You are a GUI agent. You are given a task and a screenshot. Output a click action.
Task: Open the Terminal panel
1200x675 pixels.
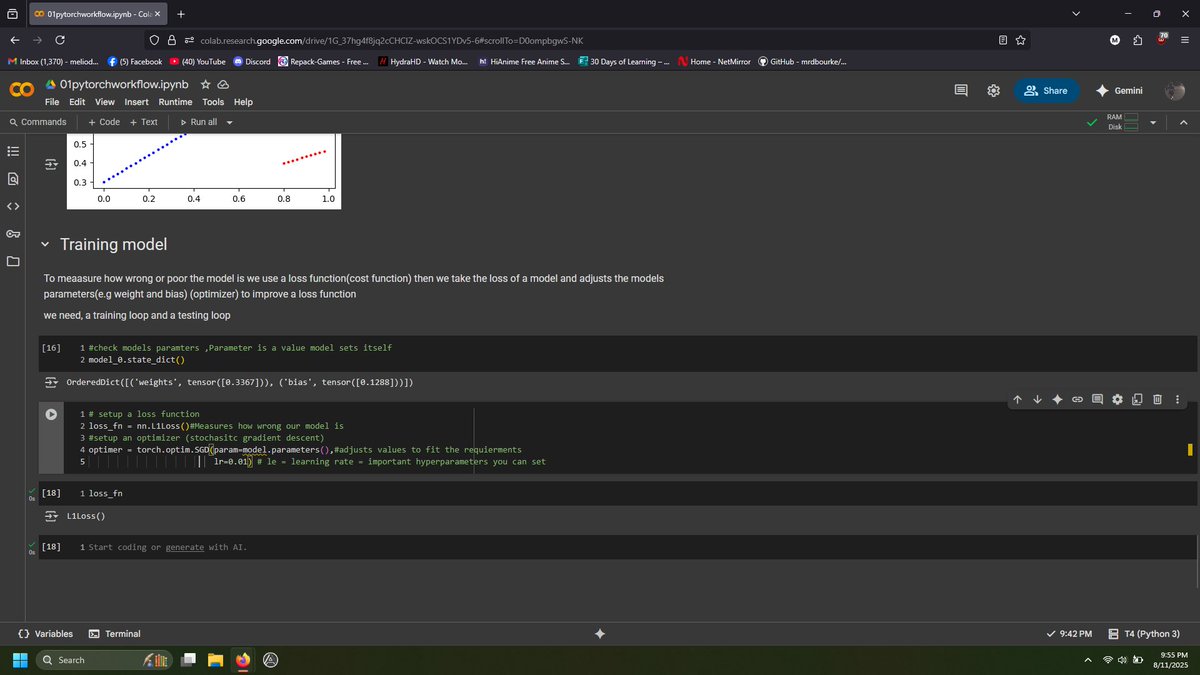[x=115, y=634]
